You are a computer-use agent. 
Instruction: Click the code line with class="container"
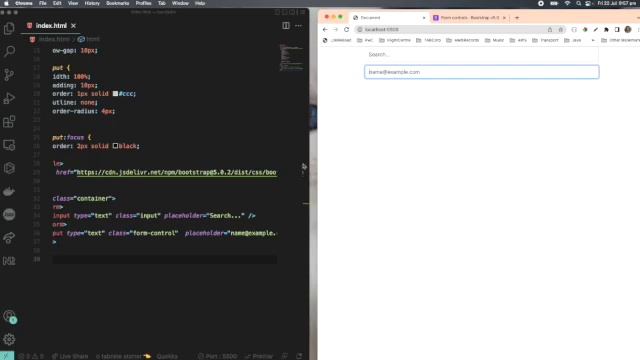[x=84, y=198]
